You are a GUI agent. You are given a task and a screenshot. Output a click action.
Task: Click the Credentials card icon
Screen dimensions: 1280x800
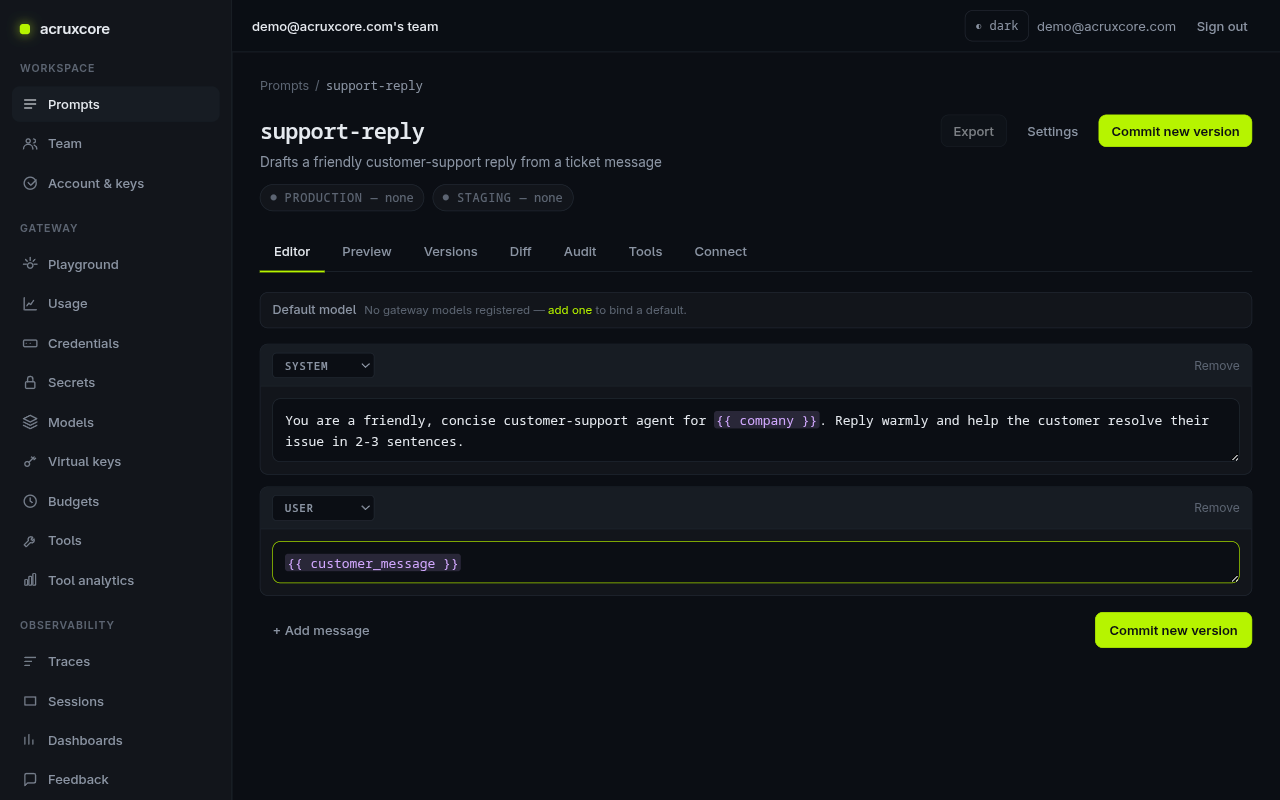(30, 343)
